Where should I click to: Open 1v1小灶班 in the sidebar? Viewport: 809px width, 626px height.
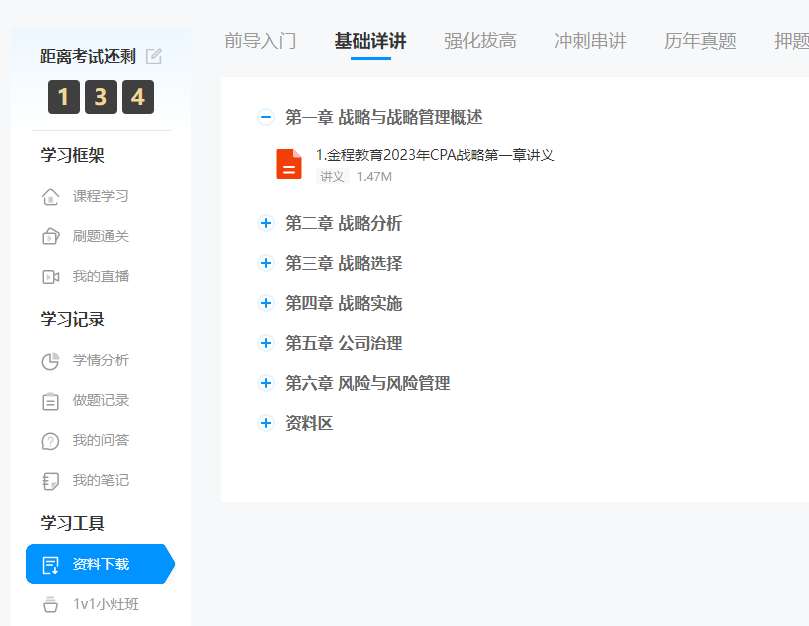pyautogui.click(x=106, y=604)
